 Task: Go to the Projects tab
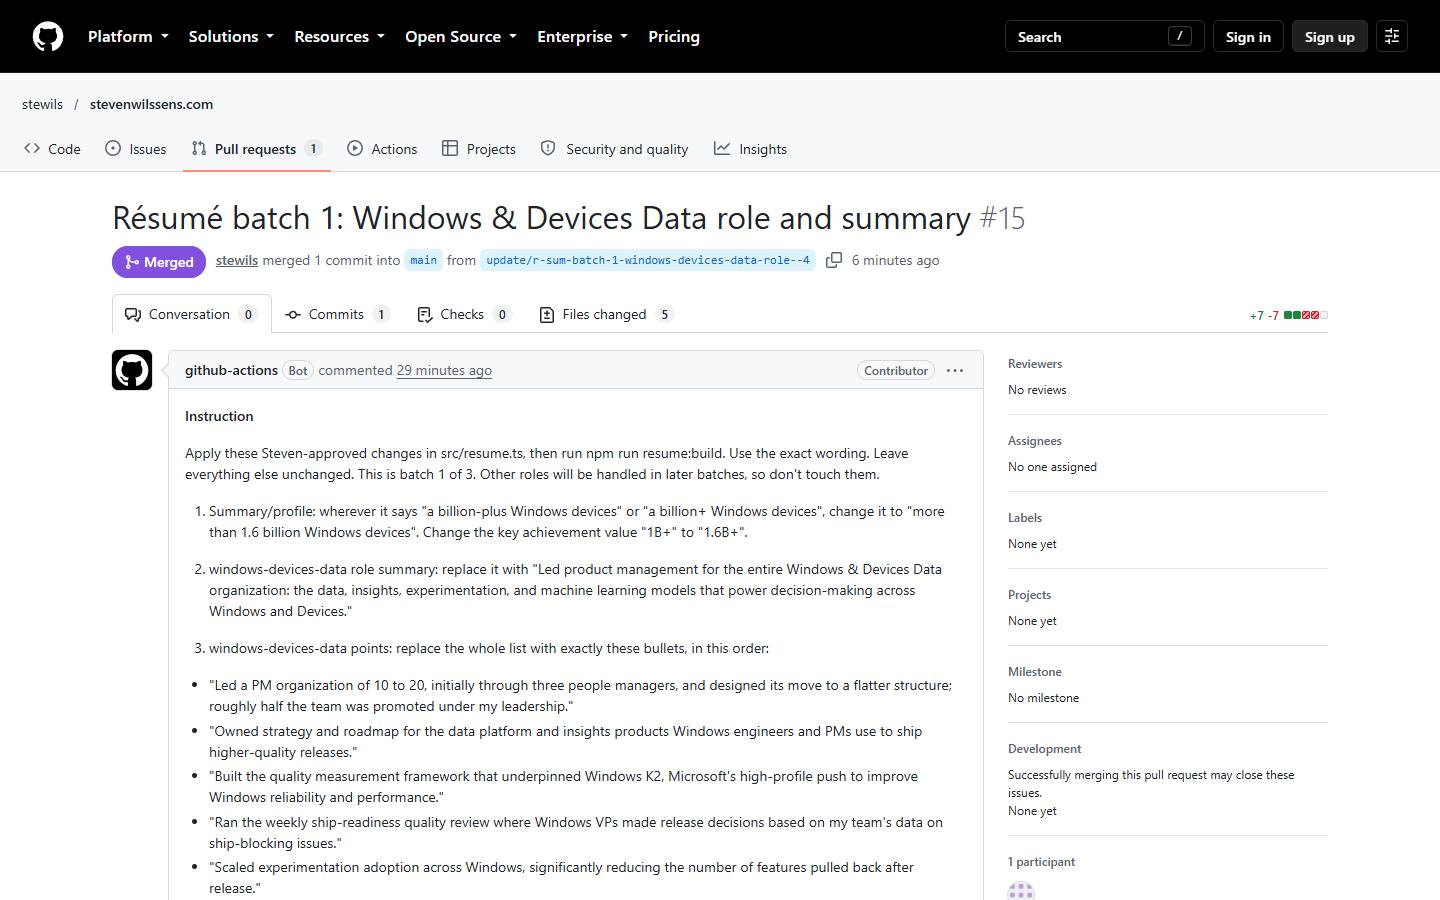click(x=479, y=149)
